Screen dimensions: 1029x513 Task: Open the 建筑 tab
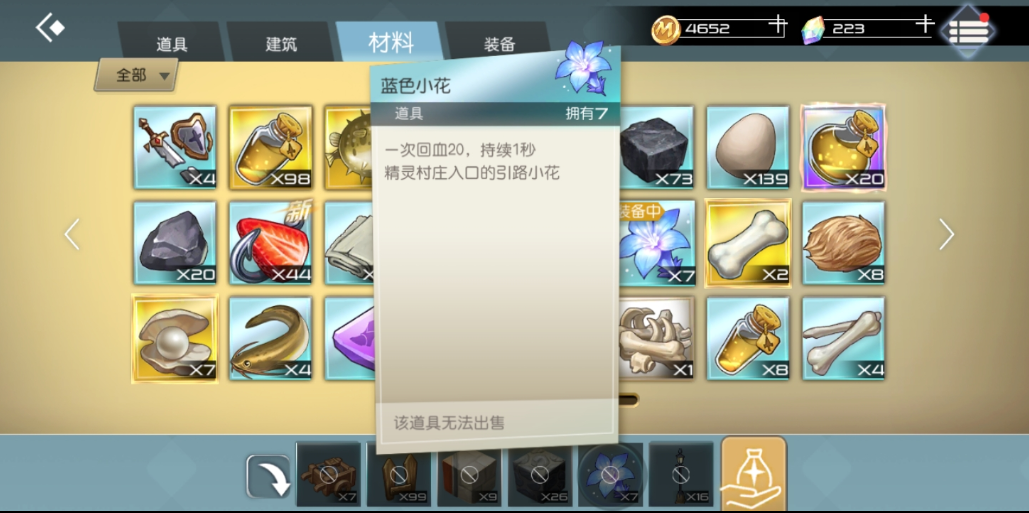pyautogui.click(x=282, y=43)
